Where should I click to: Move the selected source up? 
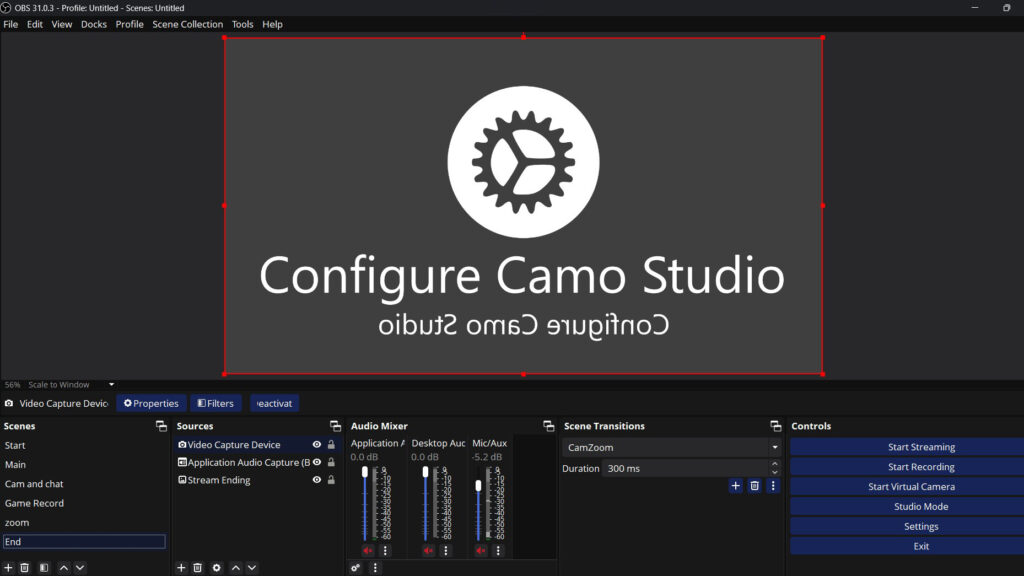[x=236, y=568]
